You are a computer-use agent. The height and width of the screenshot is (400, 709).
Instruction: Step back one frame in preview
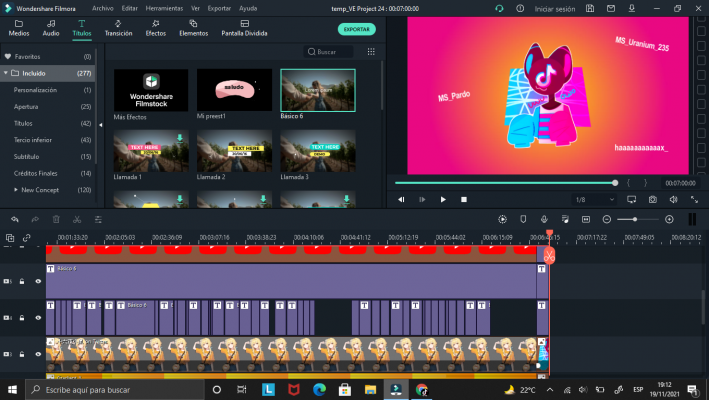point(401,199)
